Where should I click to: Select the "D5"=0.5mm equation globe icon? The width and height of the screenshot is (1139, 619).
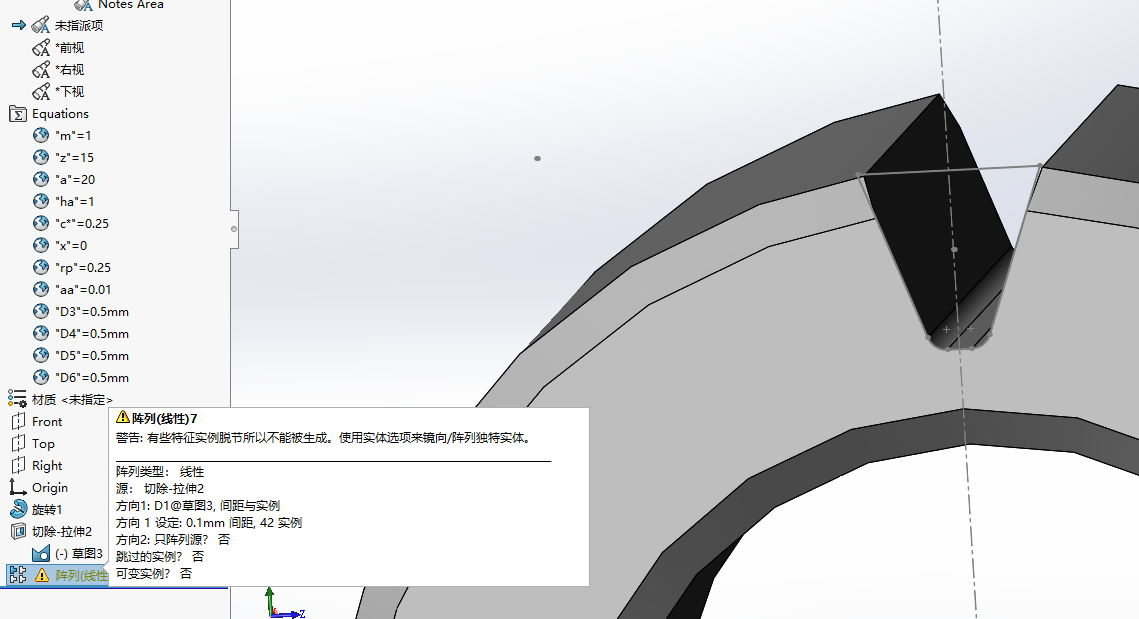41,355
